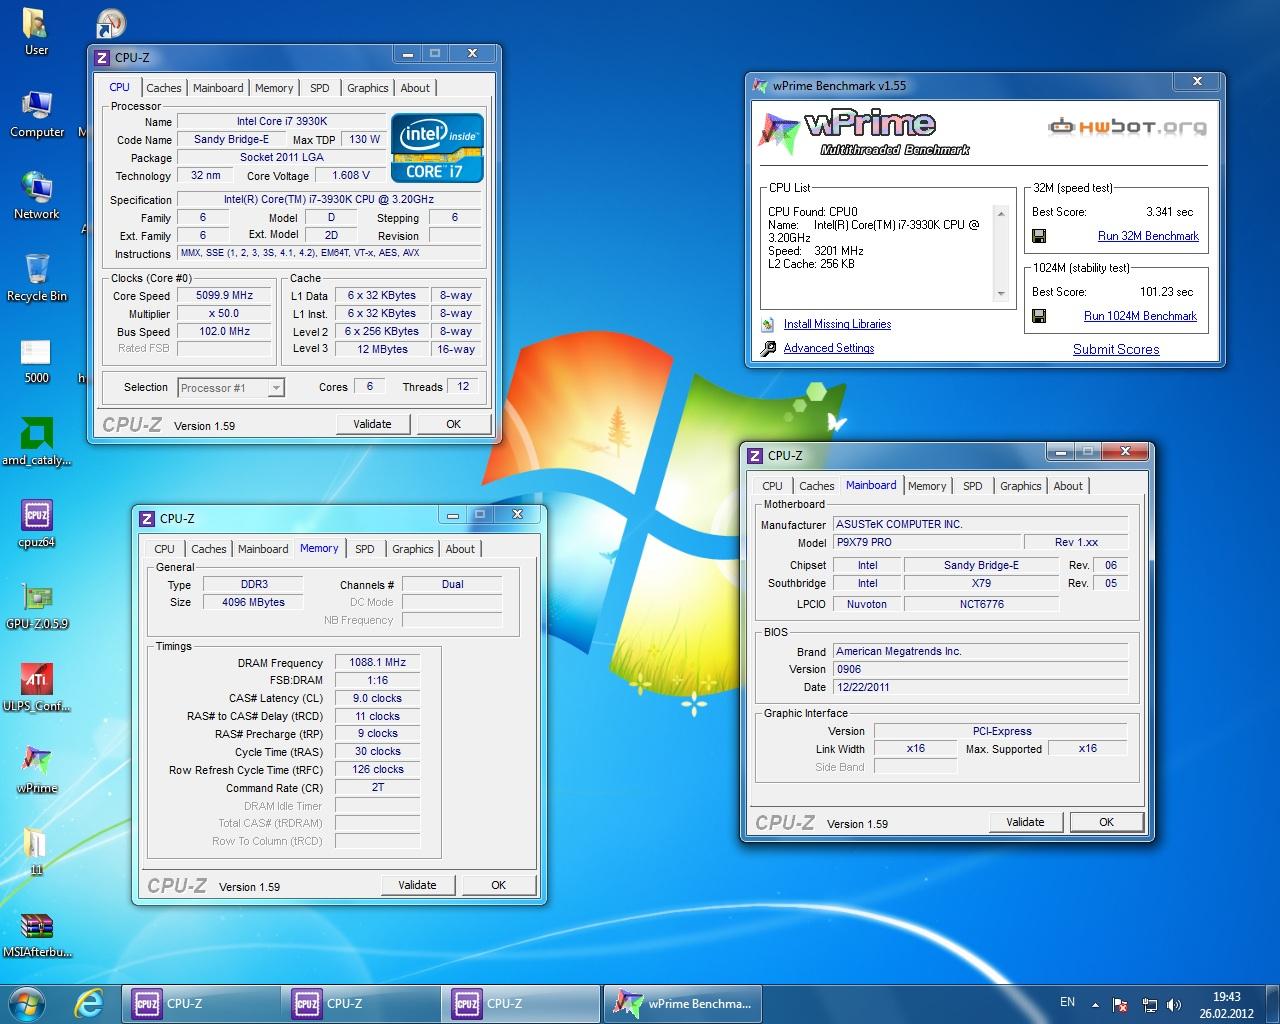Open Advanced Settings link in wPrime
This screenshot has height=1024, width=1280.
point(829,348)
